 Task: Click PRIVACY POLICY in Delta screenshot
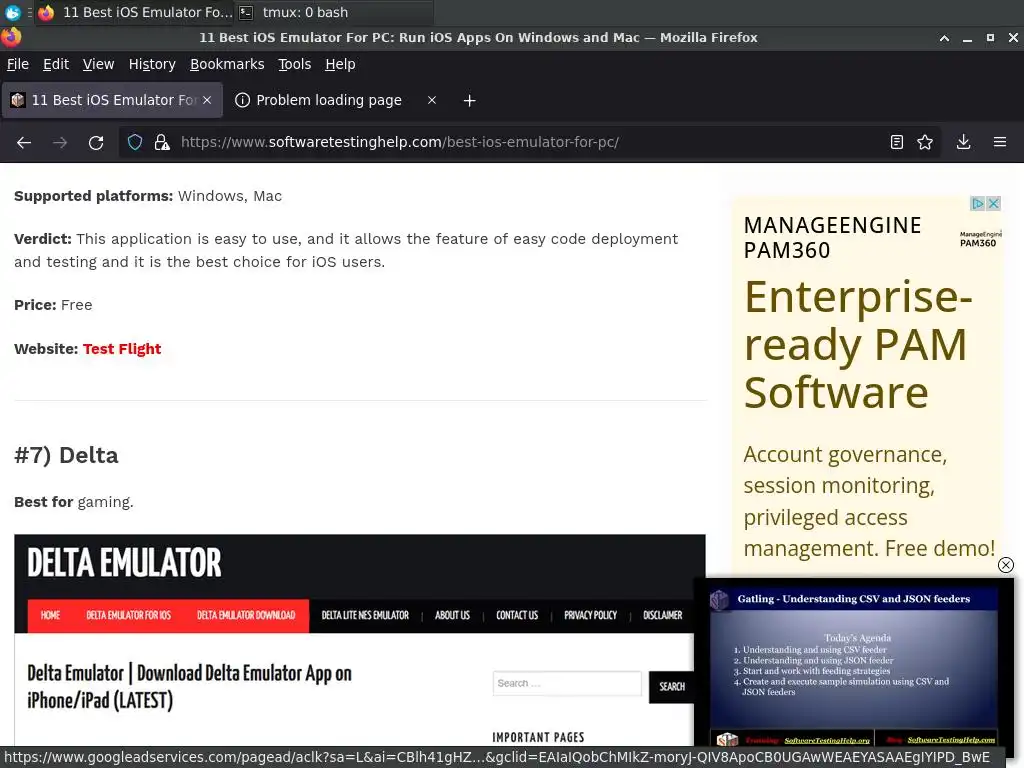[590, 615]
